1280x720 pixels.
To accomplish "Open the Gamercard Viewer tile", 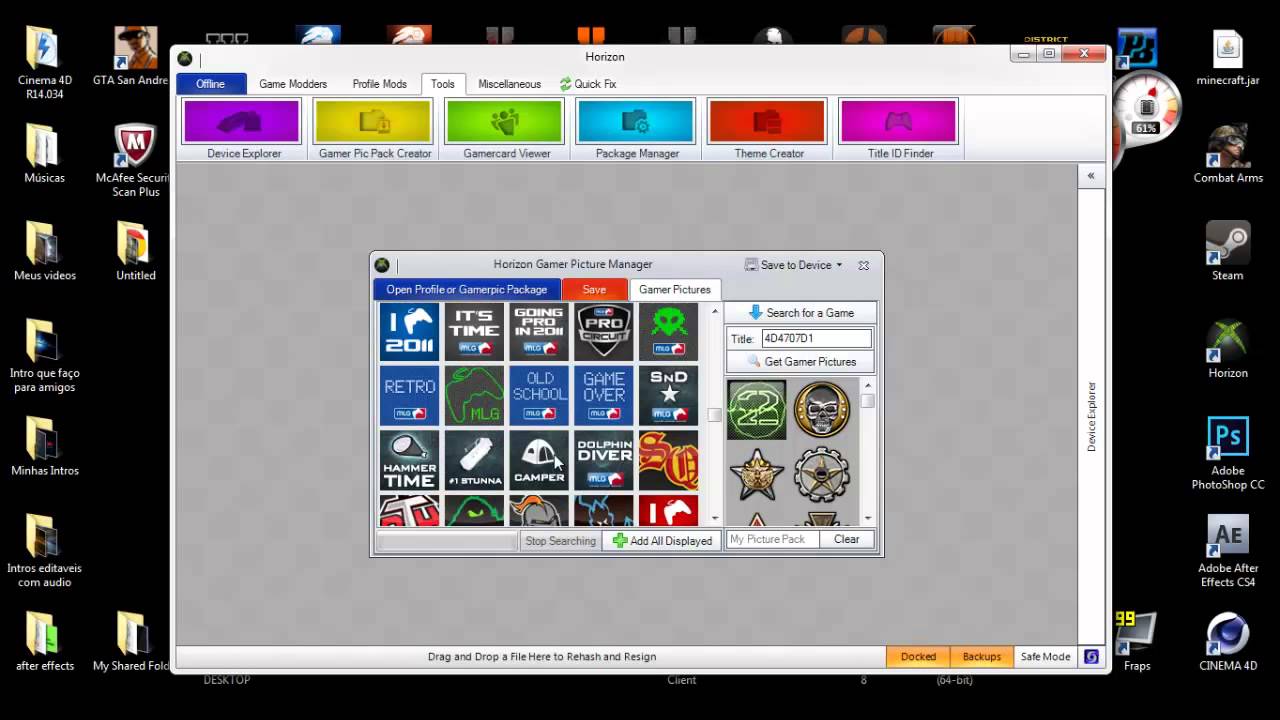I will 506,129.
